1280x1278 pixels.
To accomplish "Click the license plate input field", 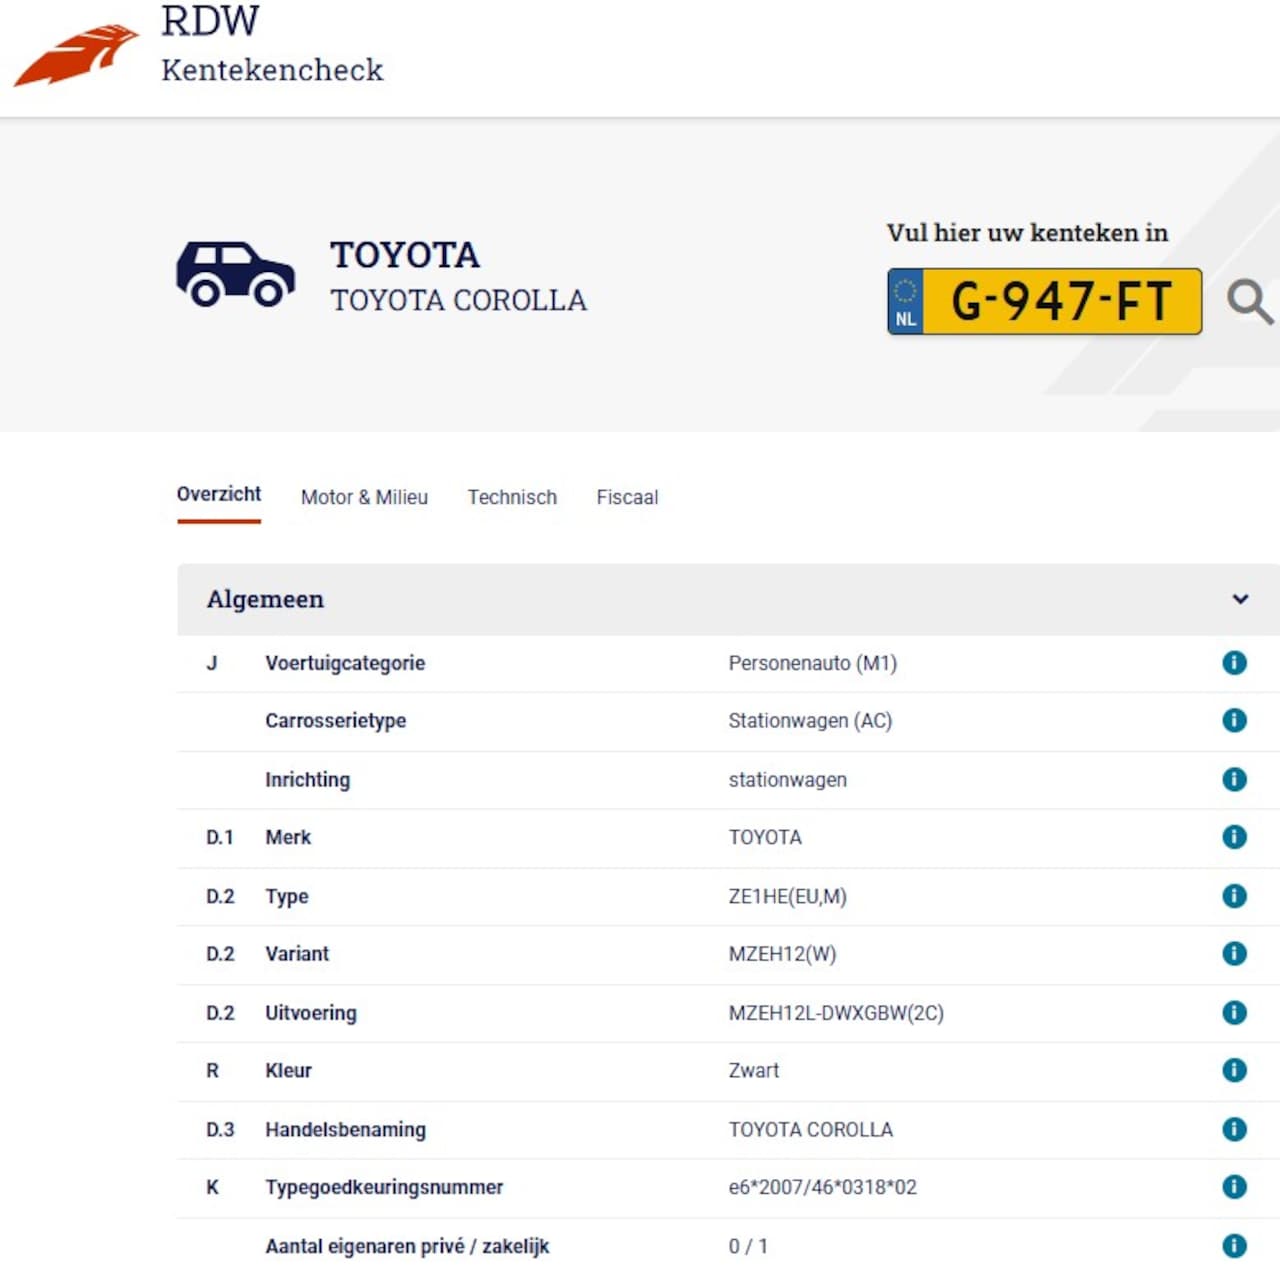I will click(x=1060, y=301).
